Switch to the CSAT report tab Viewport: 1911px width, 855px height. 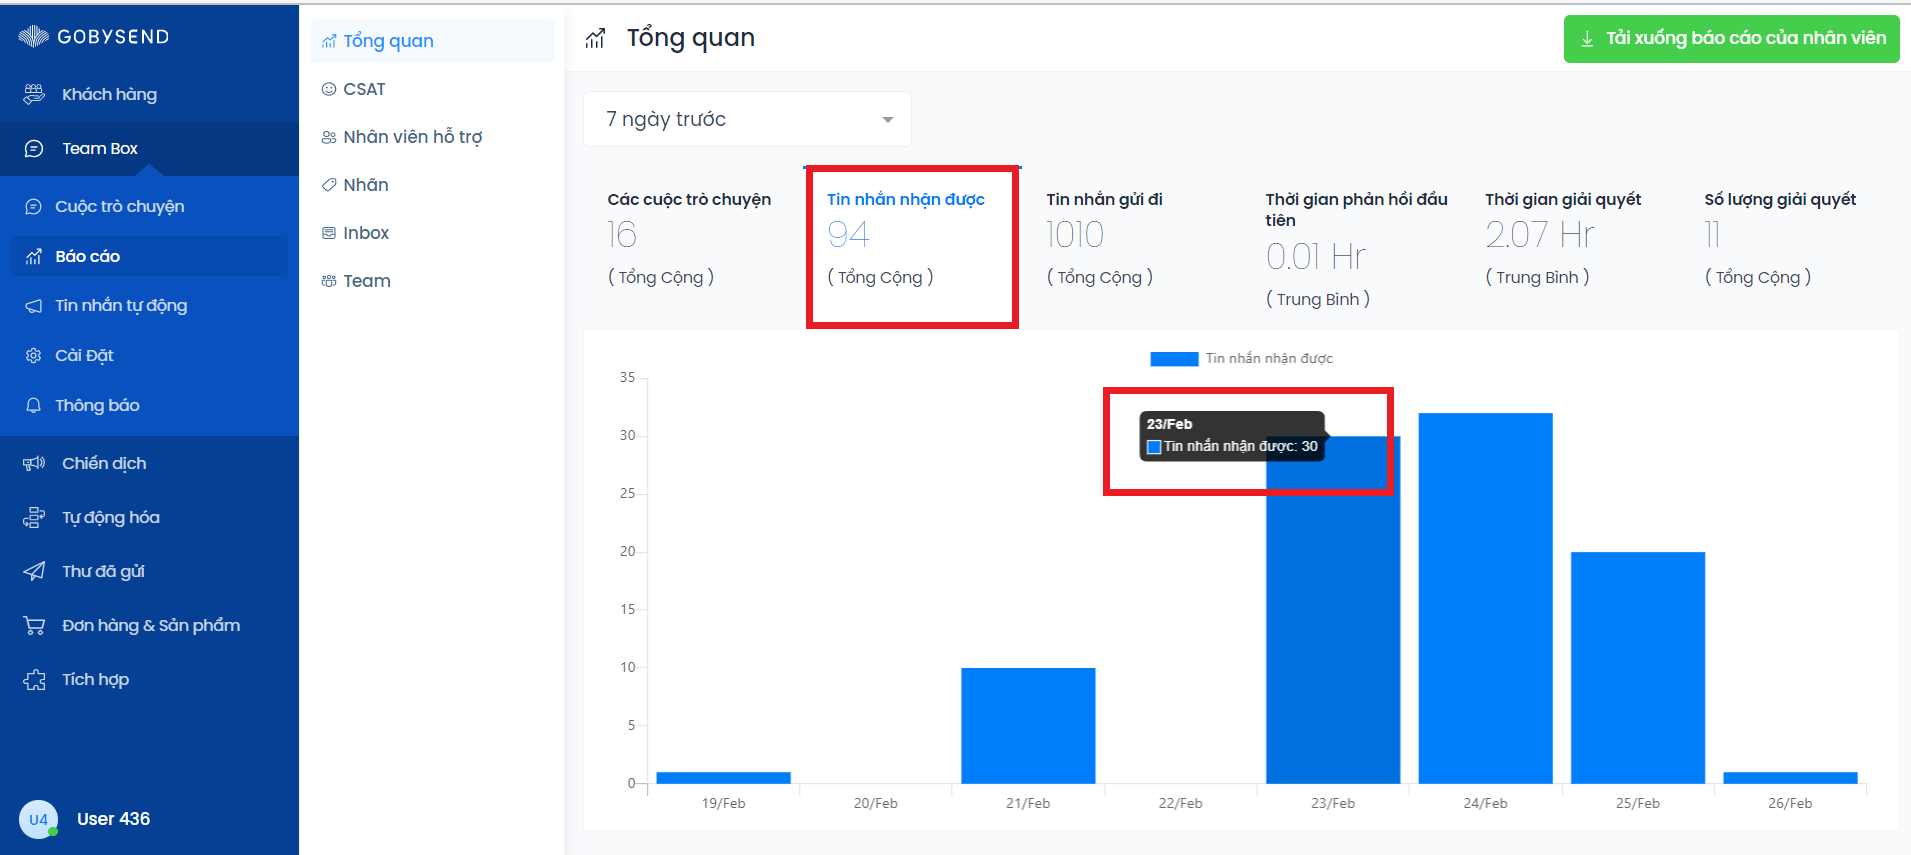coord(364,89)
